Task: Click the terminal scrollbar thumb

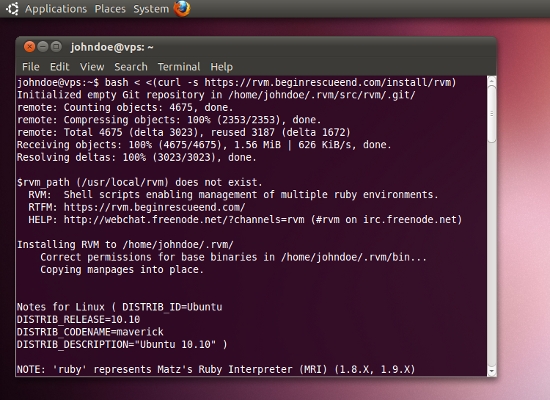Action: point(492,114)
